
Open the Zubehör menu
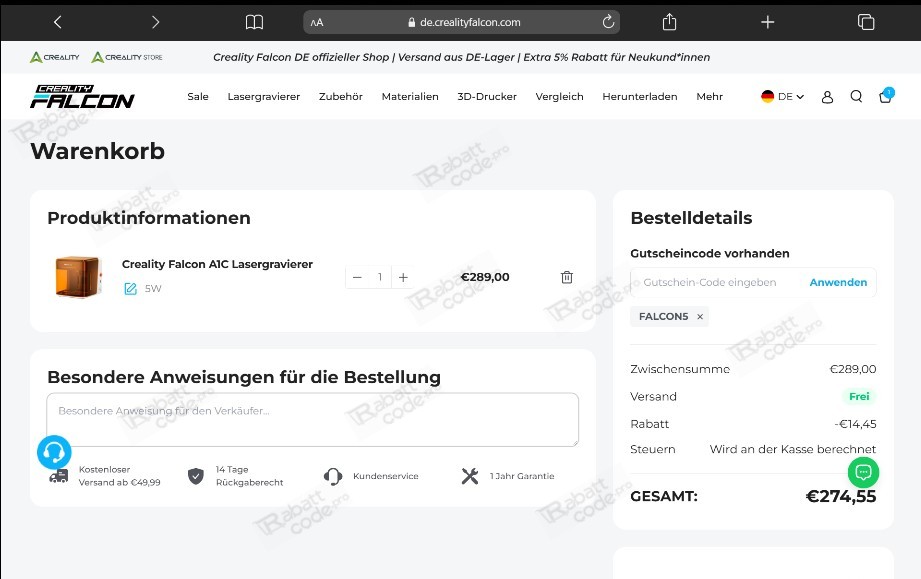coord(341,96)
